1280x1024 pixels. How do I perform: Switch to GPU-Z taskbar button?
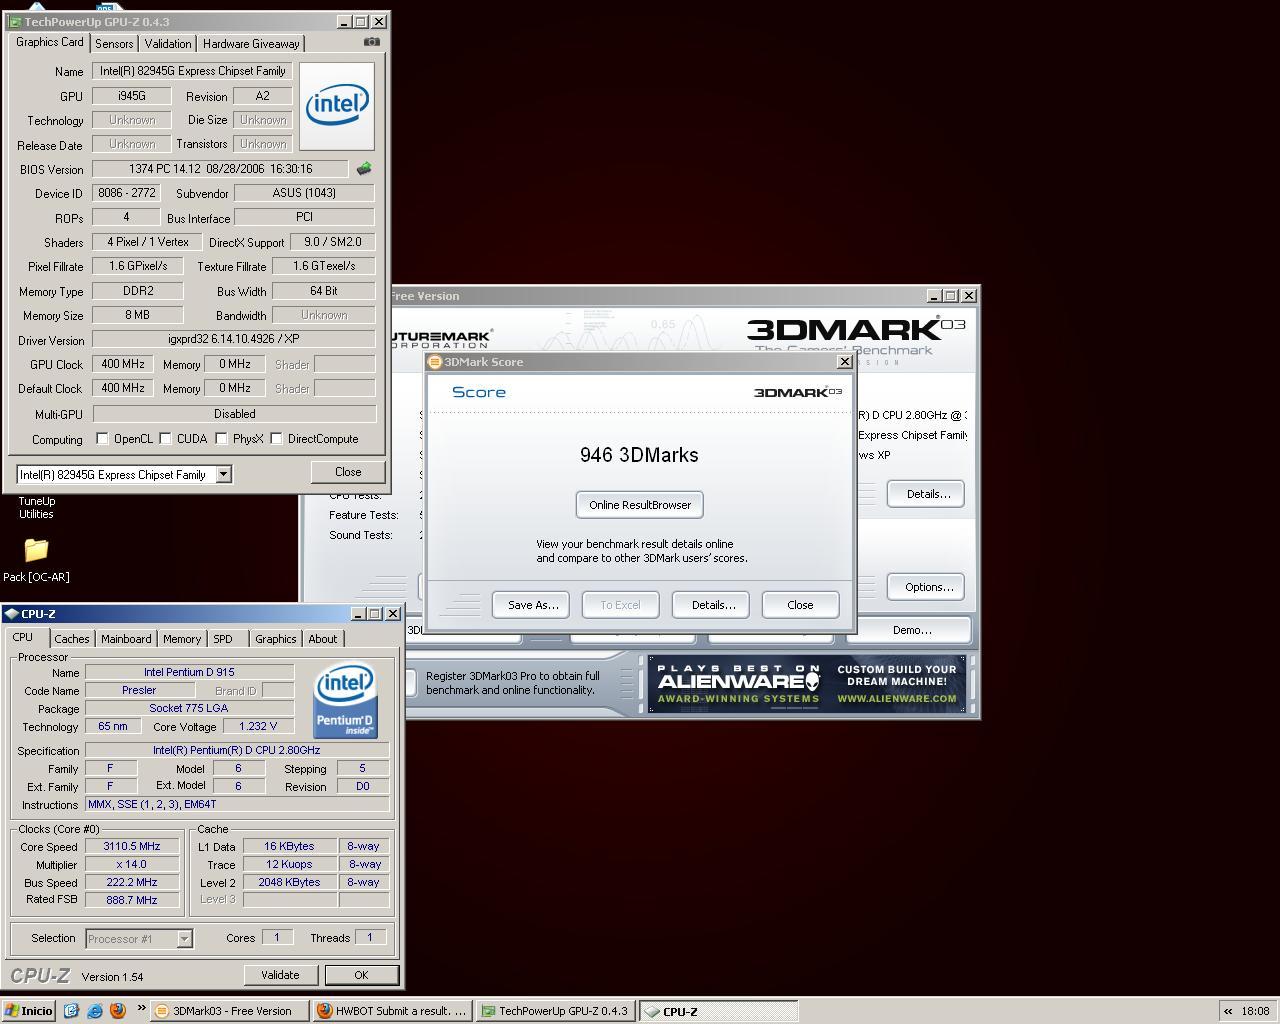click(x=556, y=1011)
